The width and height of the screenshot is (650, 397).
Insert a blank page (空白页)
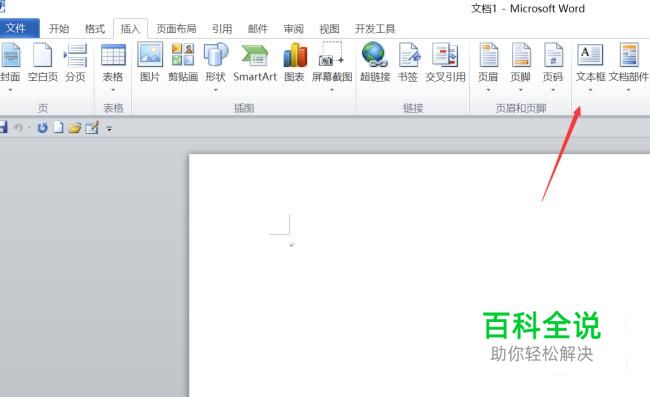42,62
